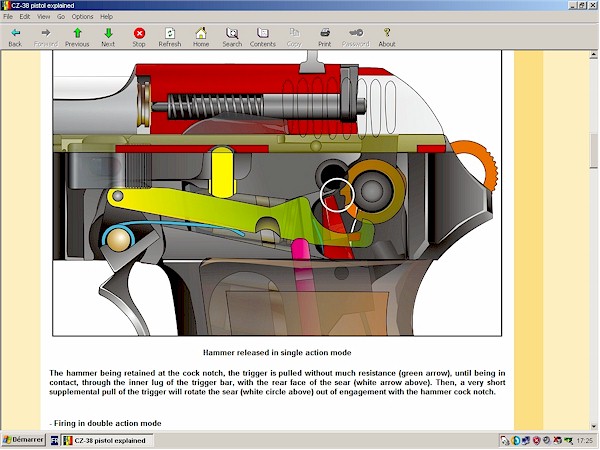The height and width of the screenshot is (450, 600).
Task: Click the blue and yellow round tray icon
Action: coord(515,440)
